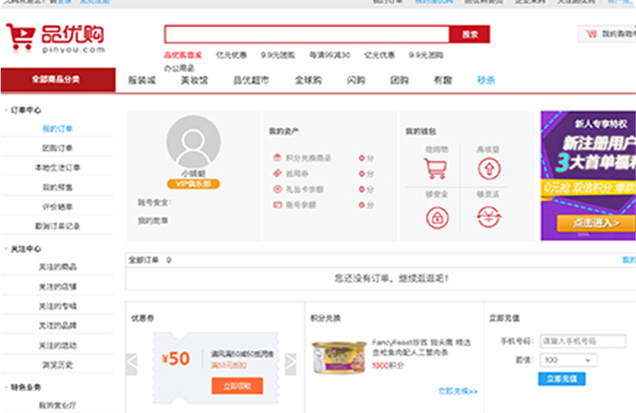Click the search text input box
This screenshot has height=413, width=636.
tap(306, 35)
